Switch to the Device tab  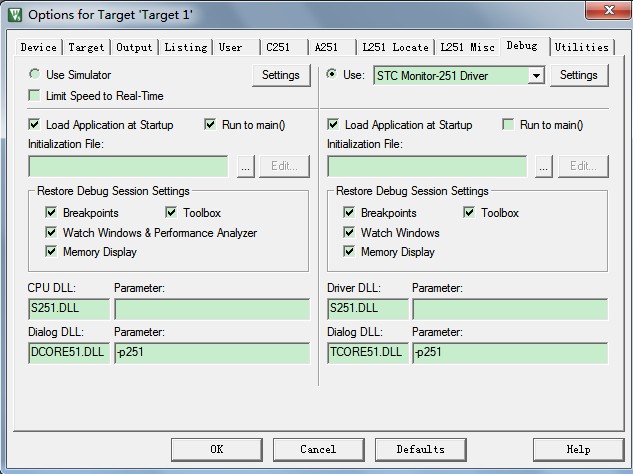click(38, 47)
